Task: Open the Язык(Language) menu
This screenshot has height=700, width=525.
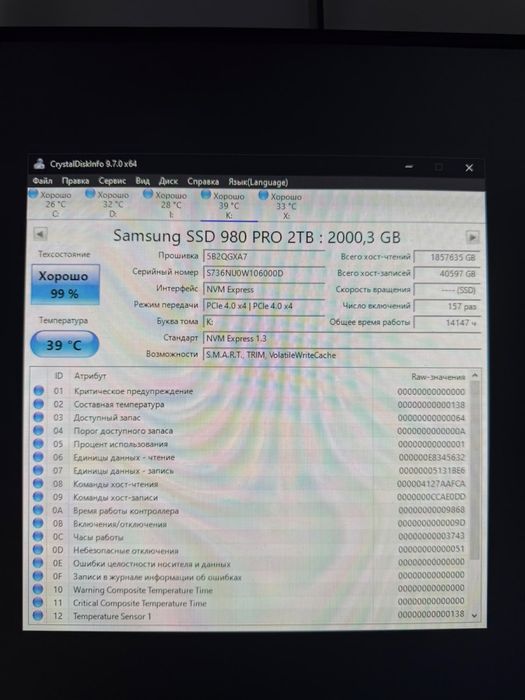Action: pos(258,182)
